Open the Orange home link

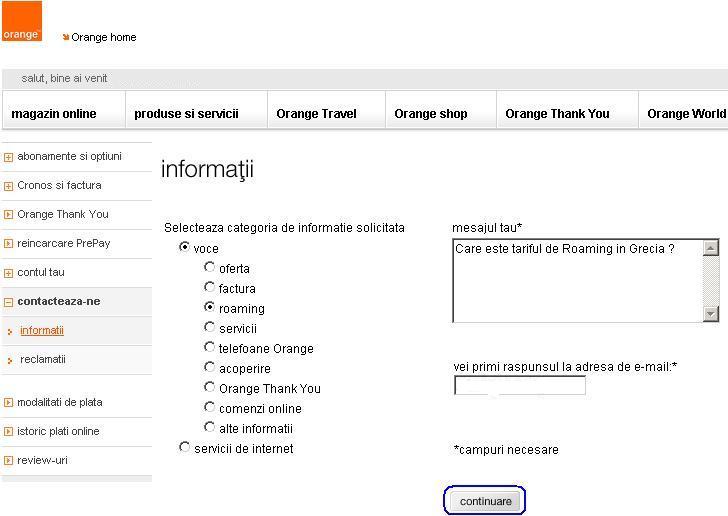104,37
